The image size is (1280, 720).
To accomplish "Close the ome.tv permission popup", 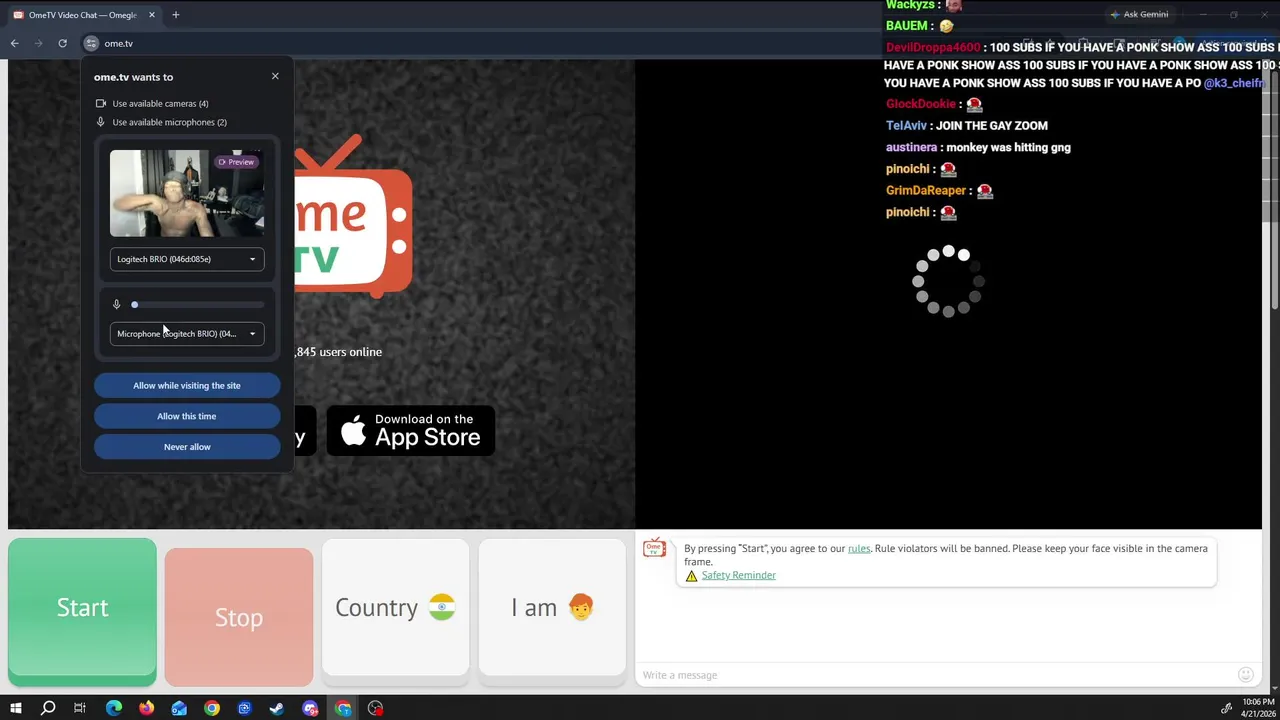I will pyautogui.click(x=275, y=76).
